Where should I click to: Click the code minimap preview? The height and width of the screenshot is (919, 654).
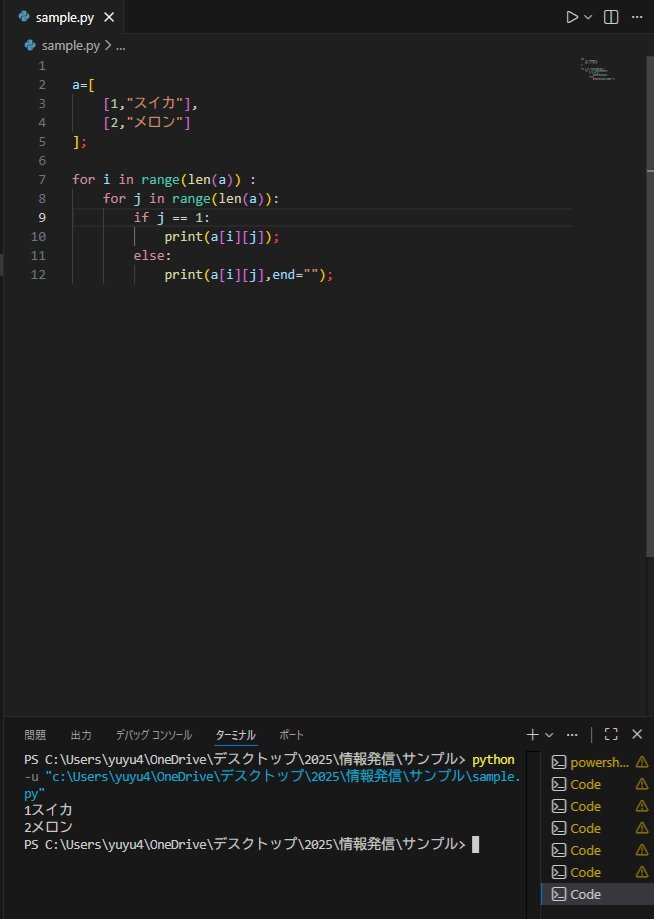(597, 70)
